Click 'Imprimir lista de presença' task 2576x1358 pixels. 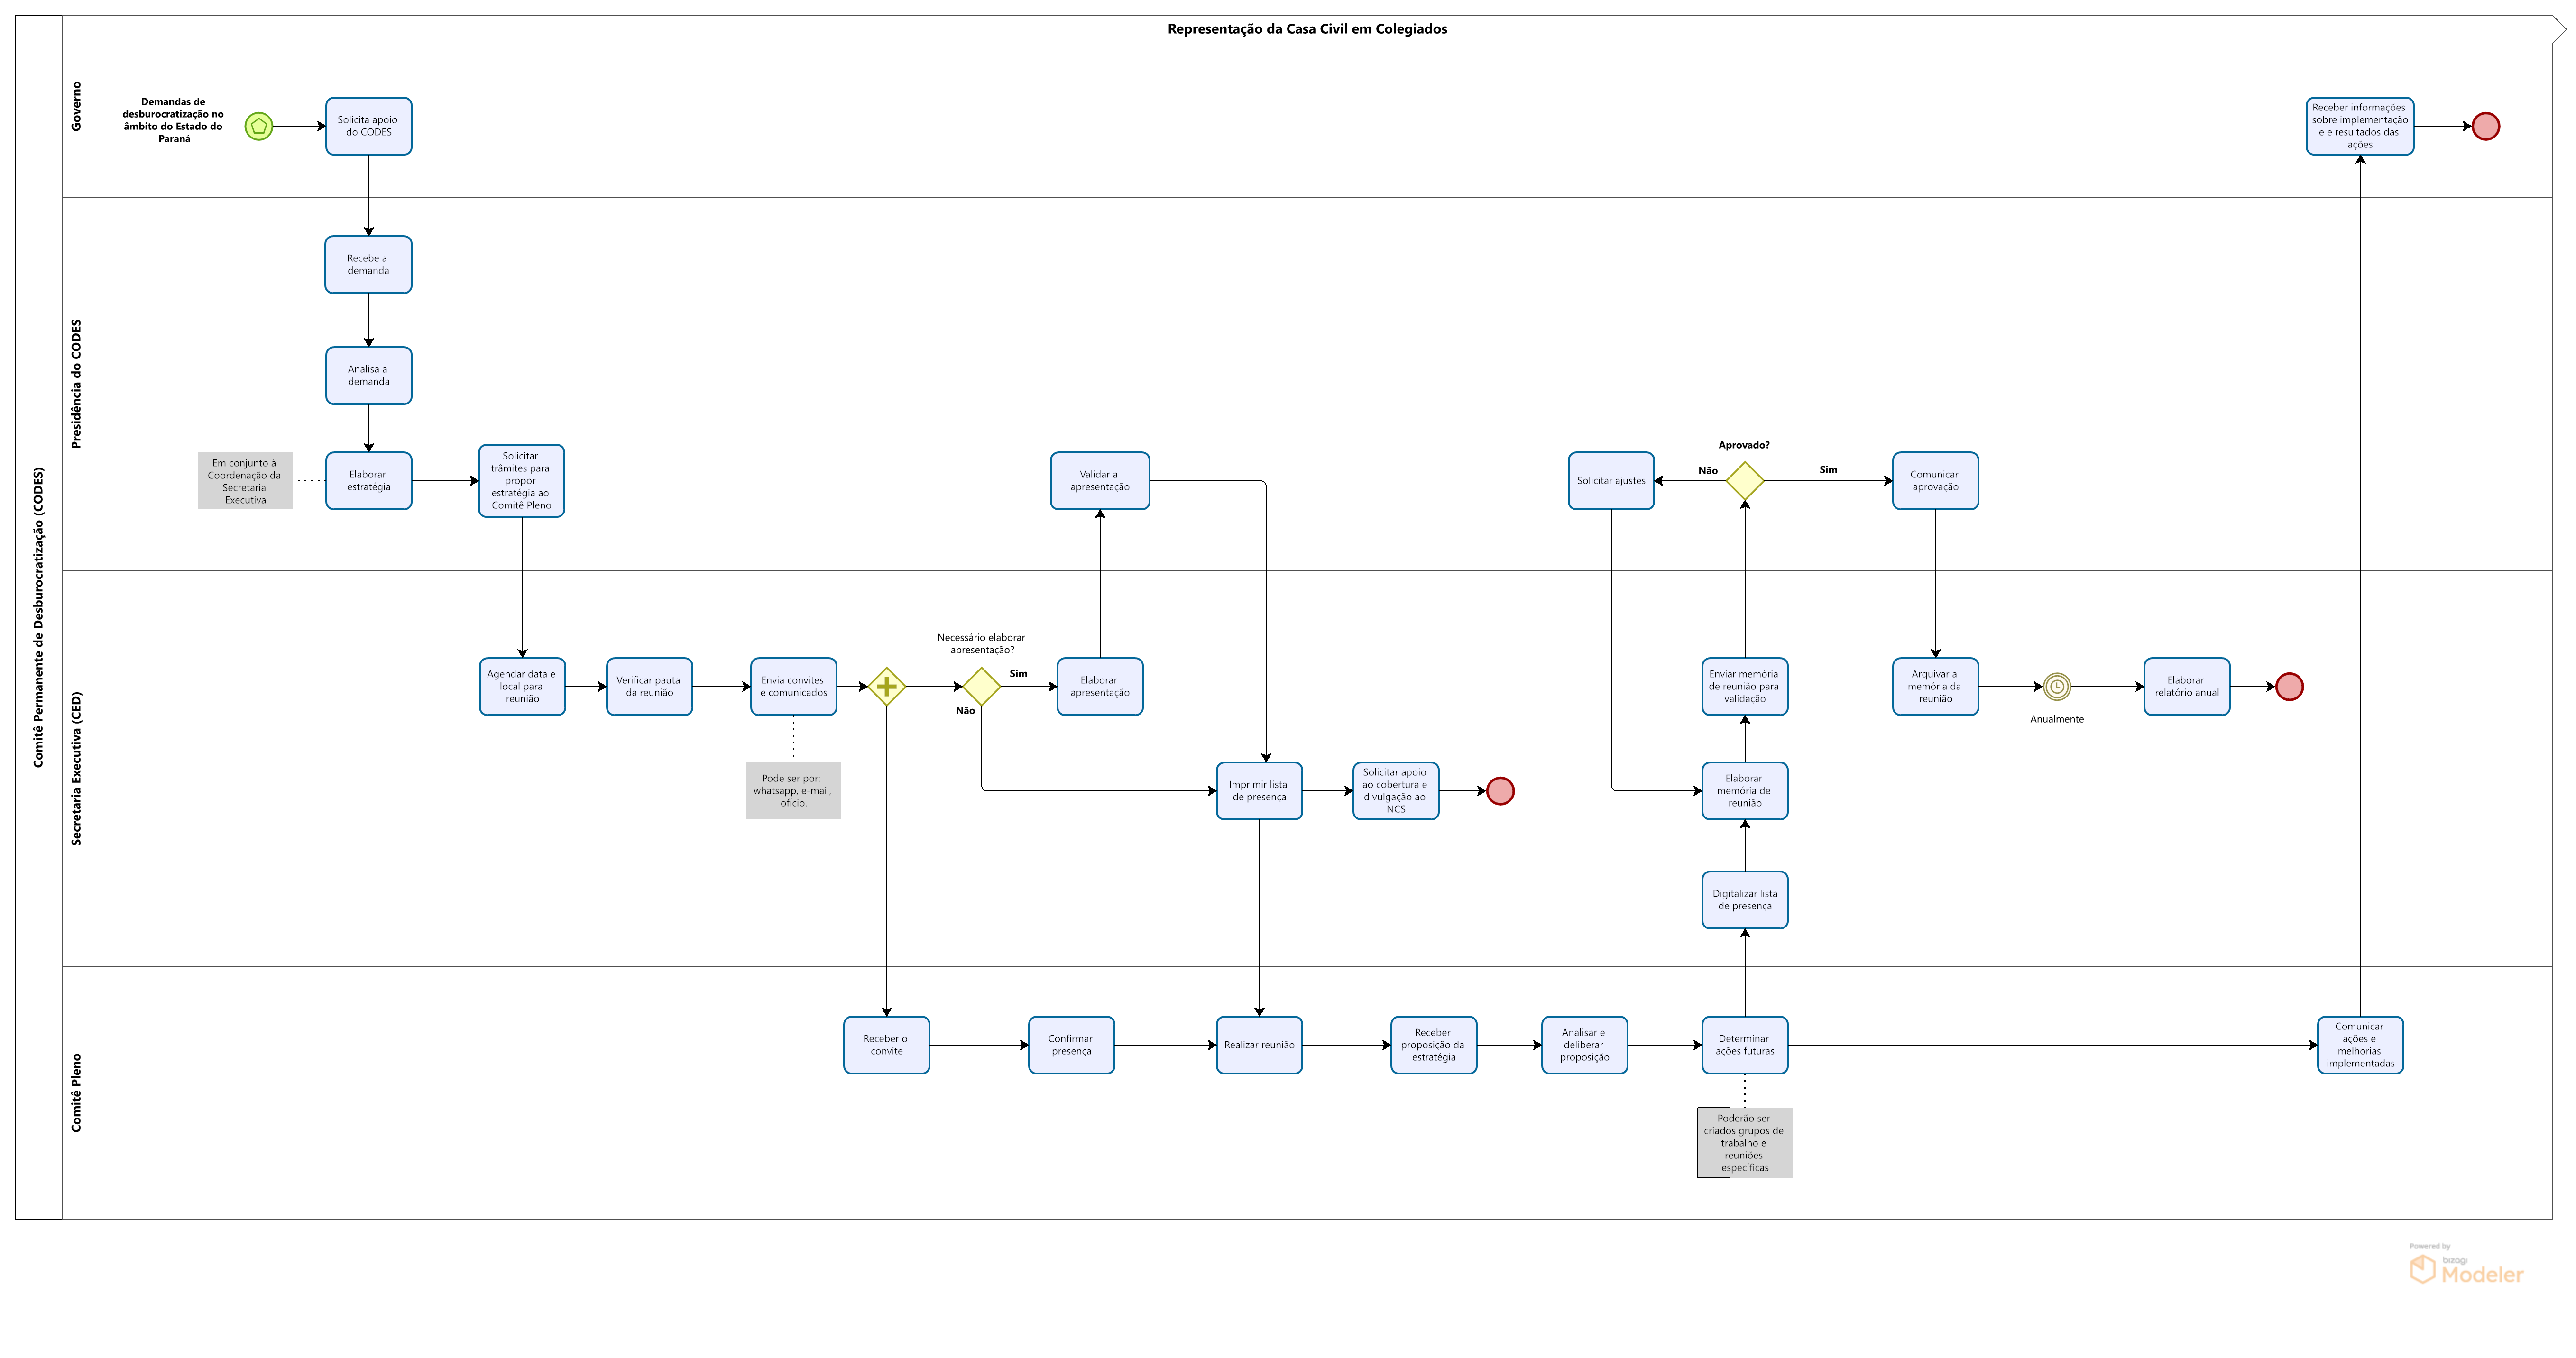(x=1259, y=791)
